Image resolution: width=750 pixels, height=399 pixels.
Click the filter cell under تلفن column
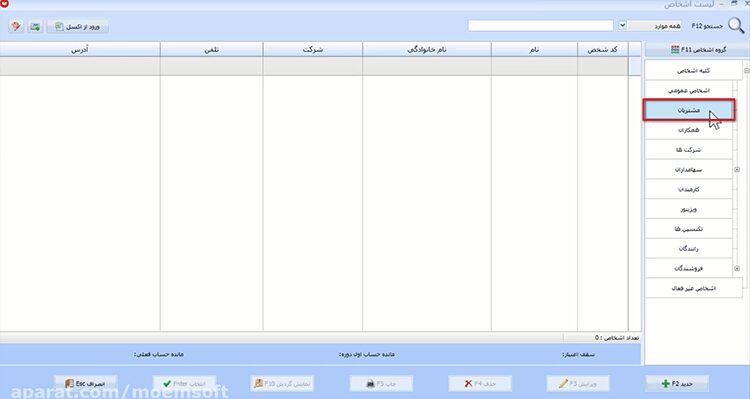(x=211, y=66)
